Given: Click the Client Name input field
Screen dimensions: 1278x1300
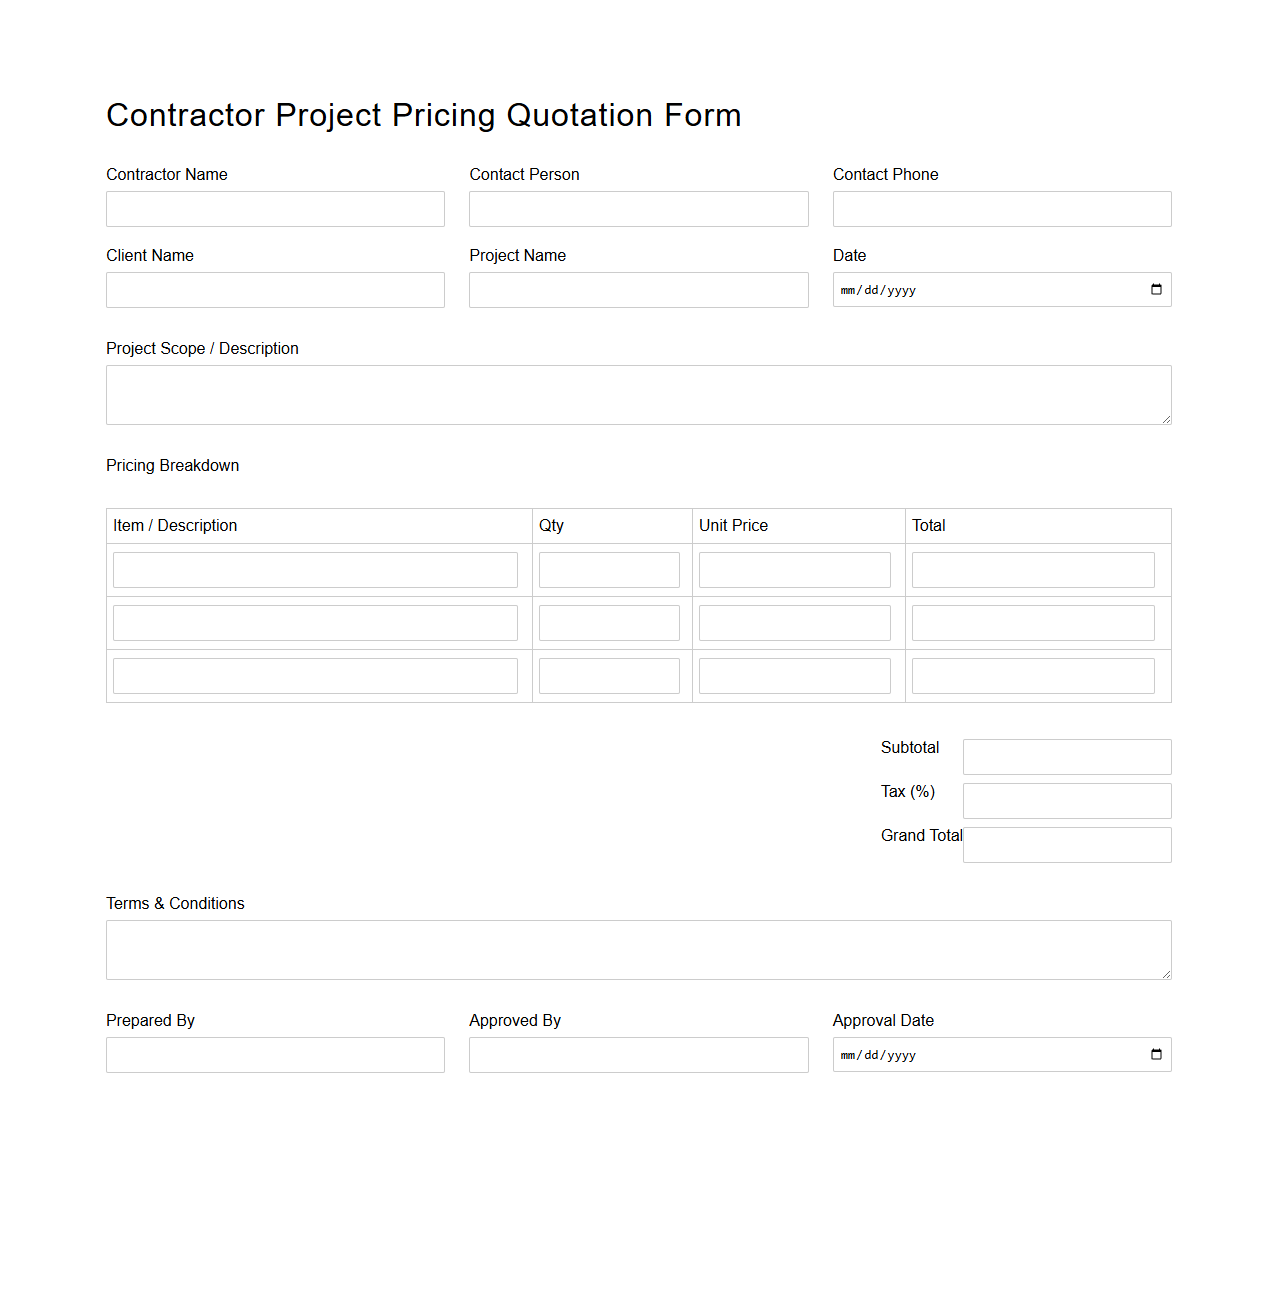Looking at the screenshot, I should click(275, 290).
